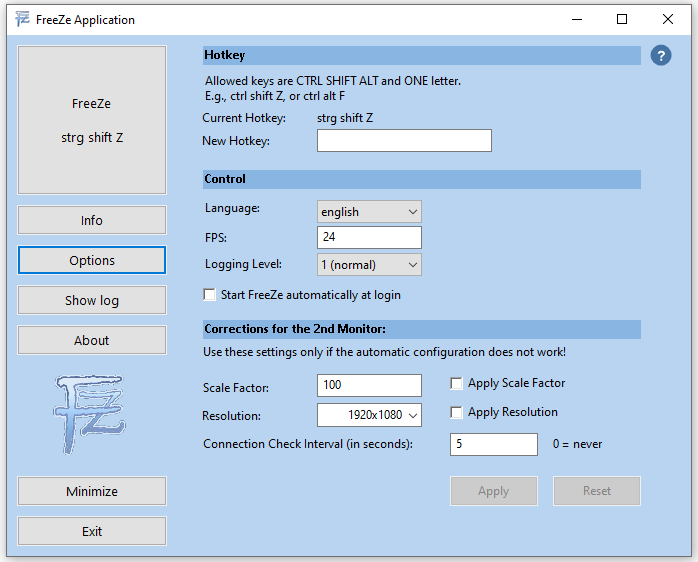Expand the Logging Level dropdown

click(369, 265)
